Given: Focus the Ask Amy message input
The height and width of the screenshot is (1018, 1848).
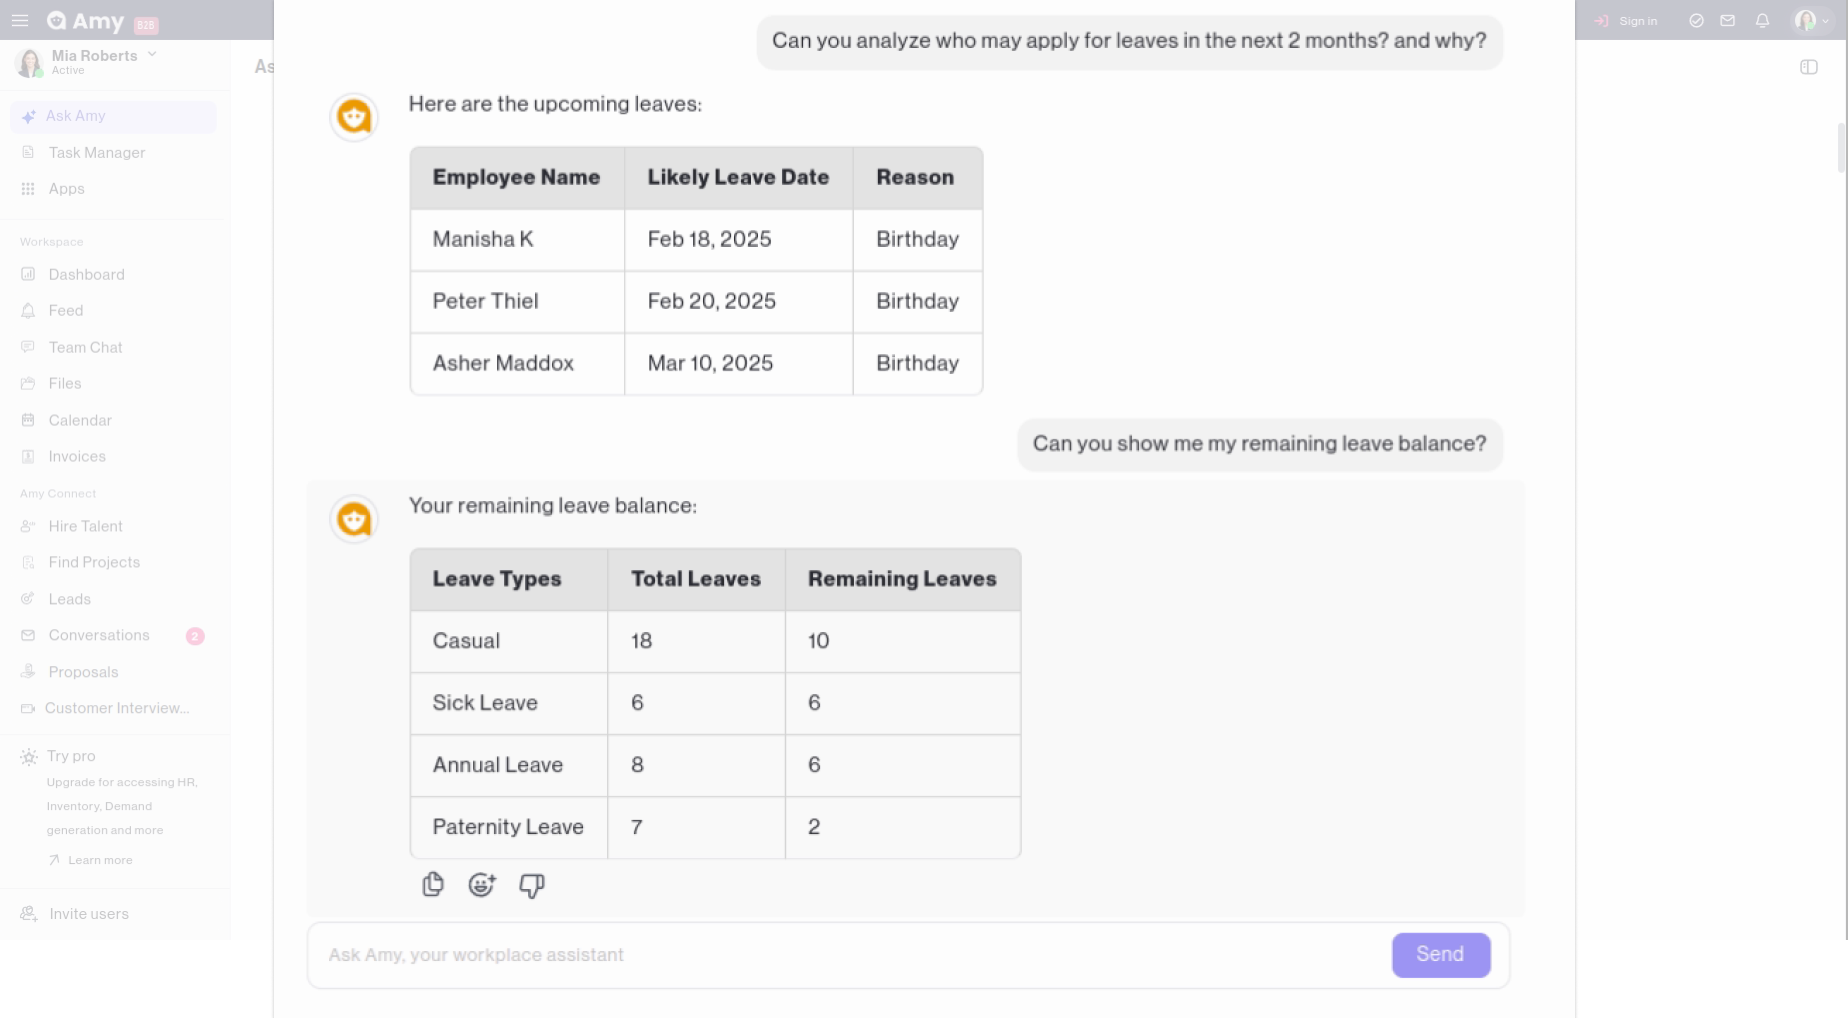Looking at the screenshot, I should pos(850,955).
